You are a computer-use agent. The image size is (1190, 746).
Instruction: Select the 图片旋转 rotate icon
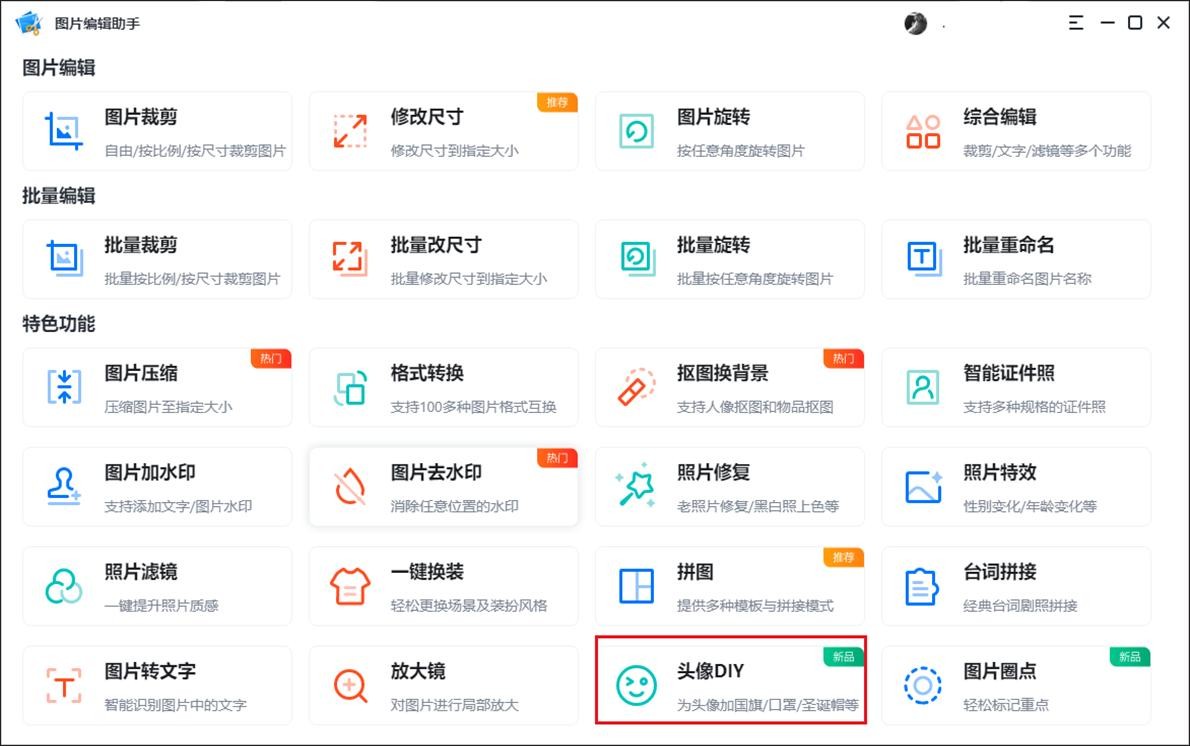636,132
